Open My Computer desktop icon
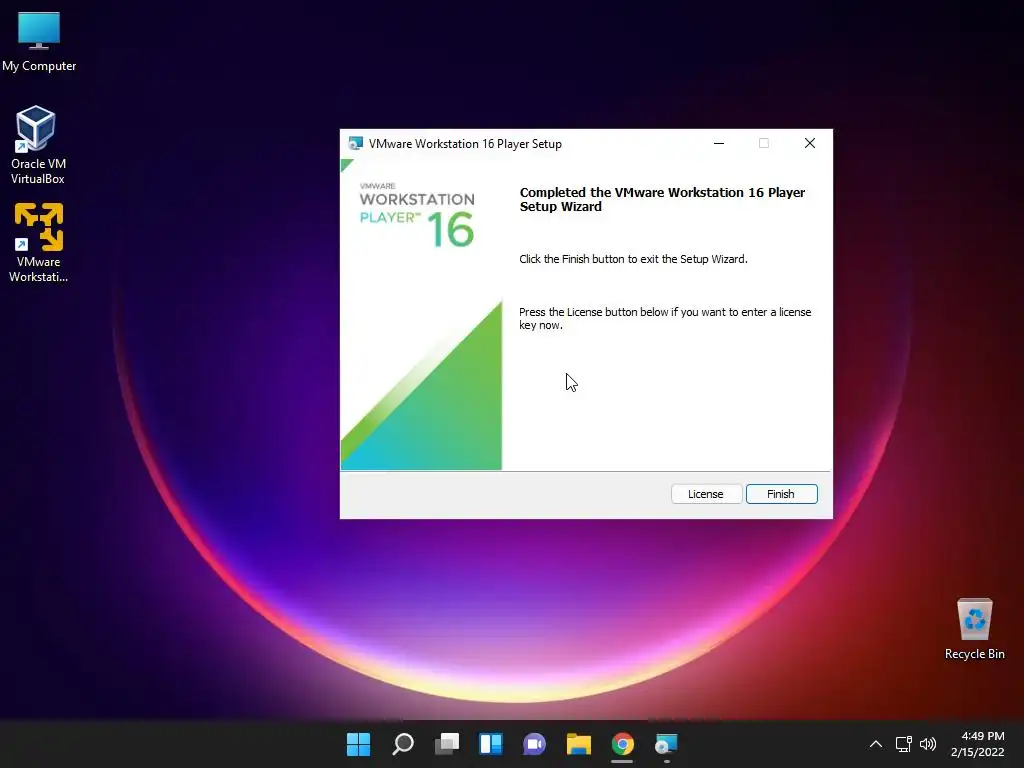1024x768 pixels. 39,42
